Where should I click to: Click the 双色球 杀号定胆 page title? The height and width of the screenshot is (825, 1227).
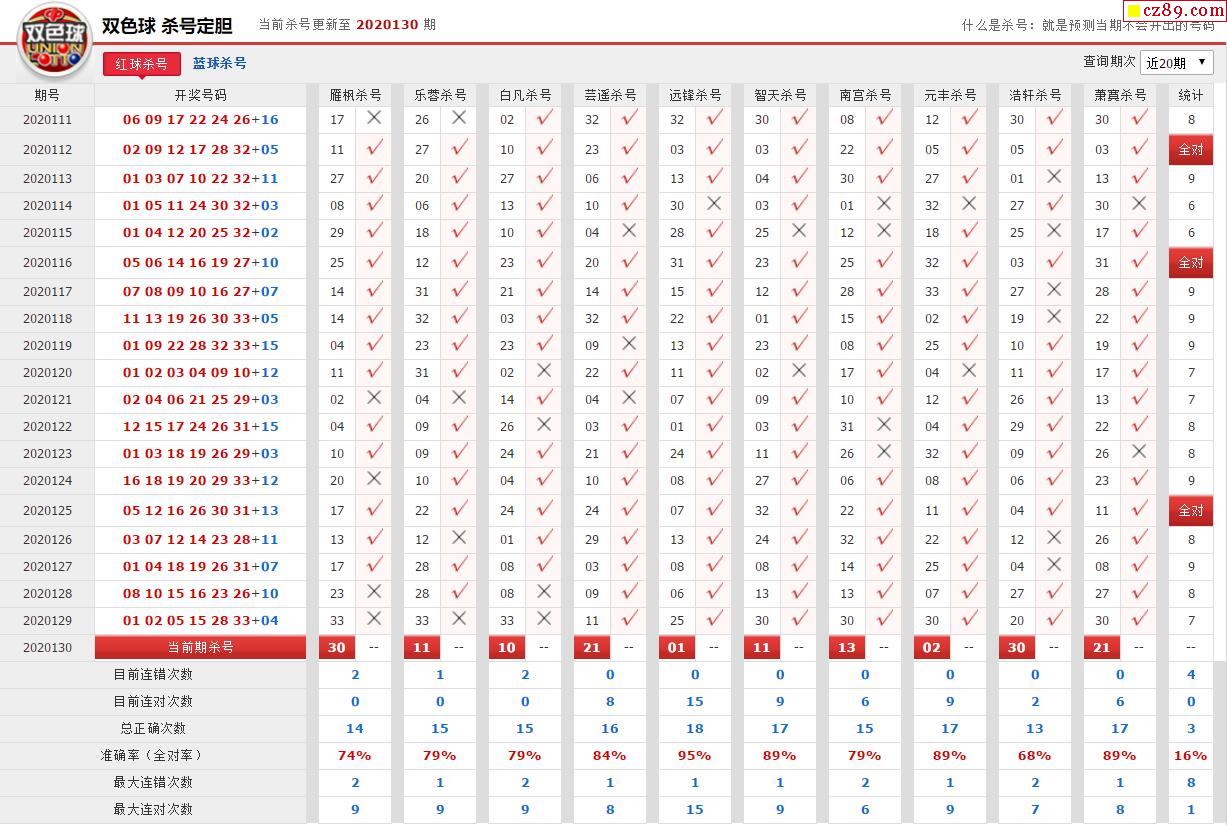point(166,25)
